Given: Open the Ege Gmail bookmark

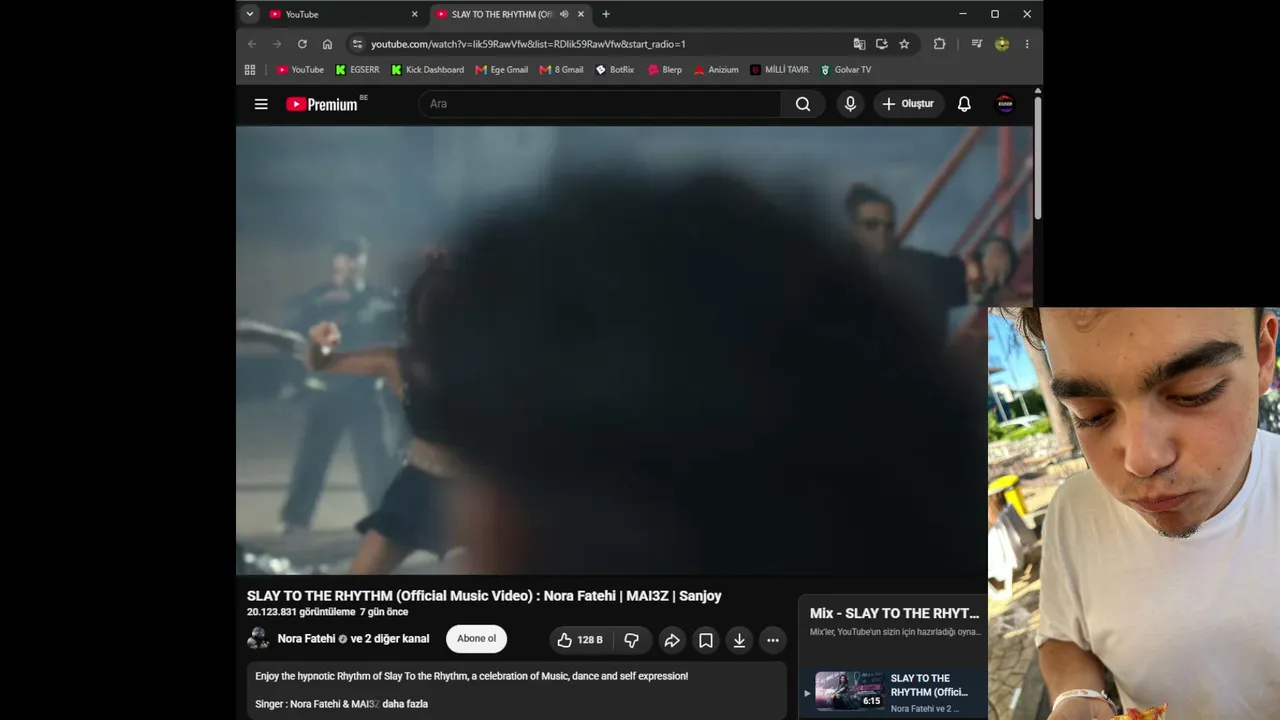Looking at the screenshot, I should tap(501, 70).
